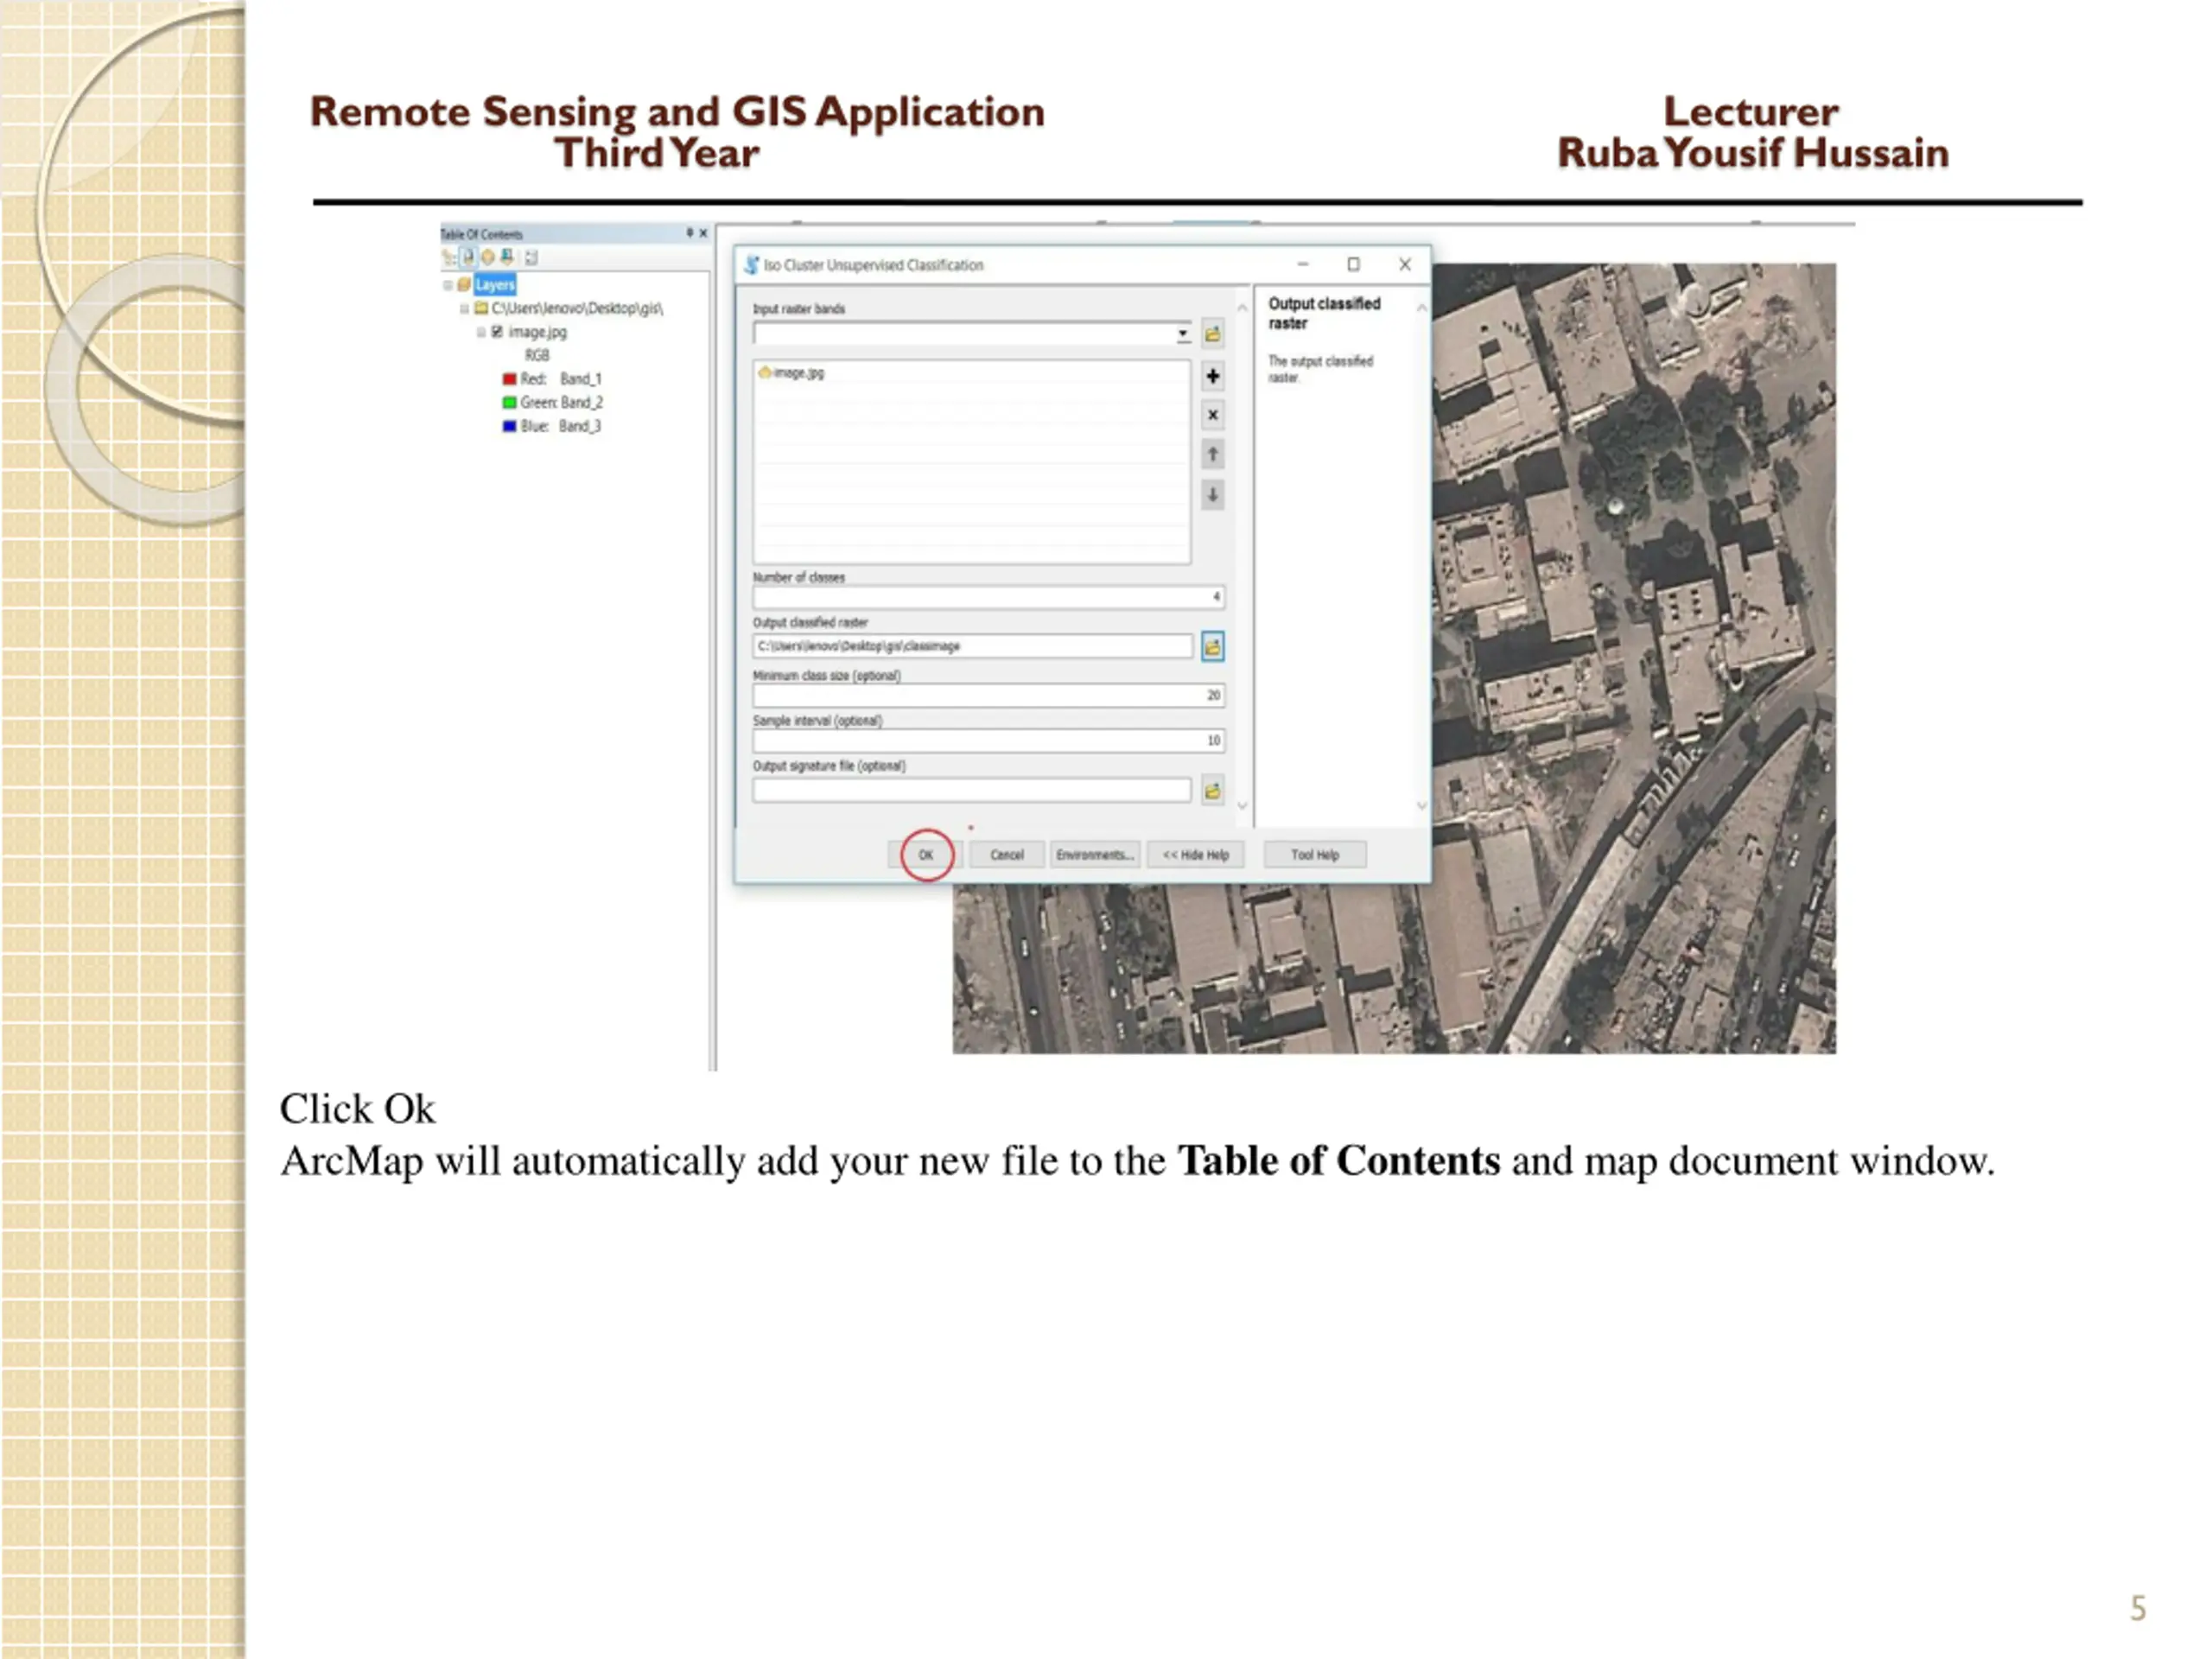Move raster up with the up arrow
Viewport: 2212px width, 1659px height.
[1212, 455]
